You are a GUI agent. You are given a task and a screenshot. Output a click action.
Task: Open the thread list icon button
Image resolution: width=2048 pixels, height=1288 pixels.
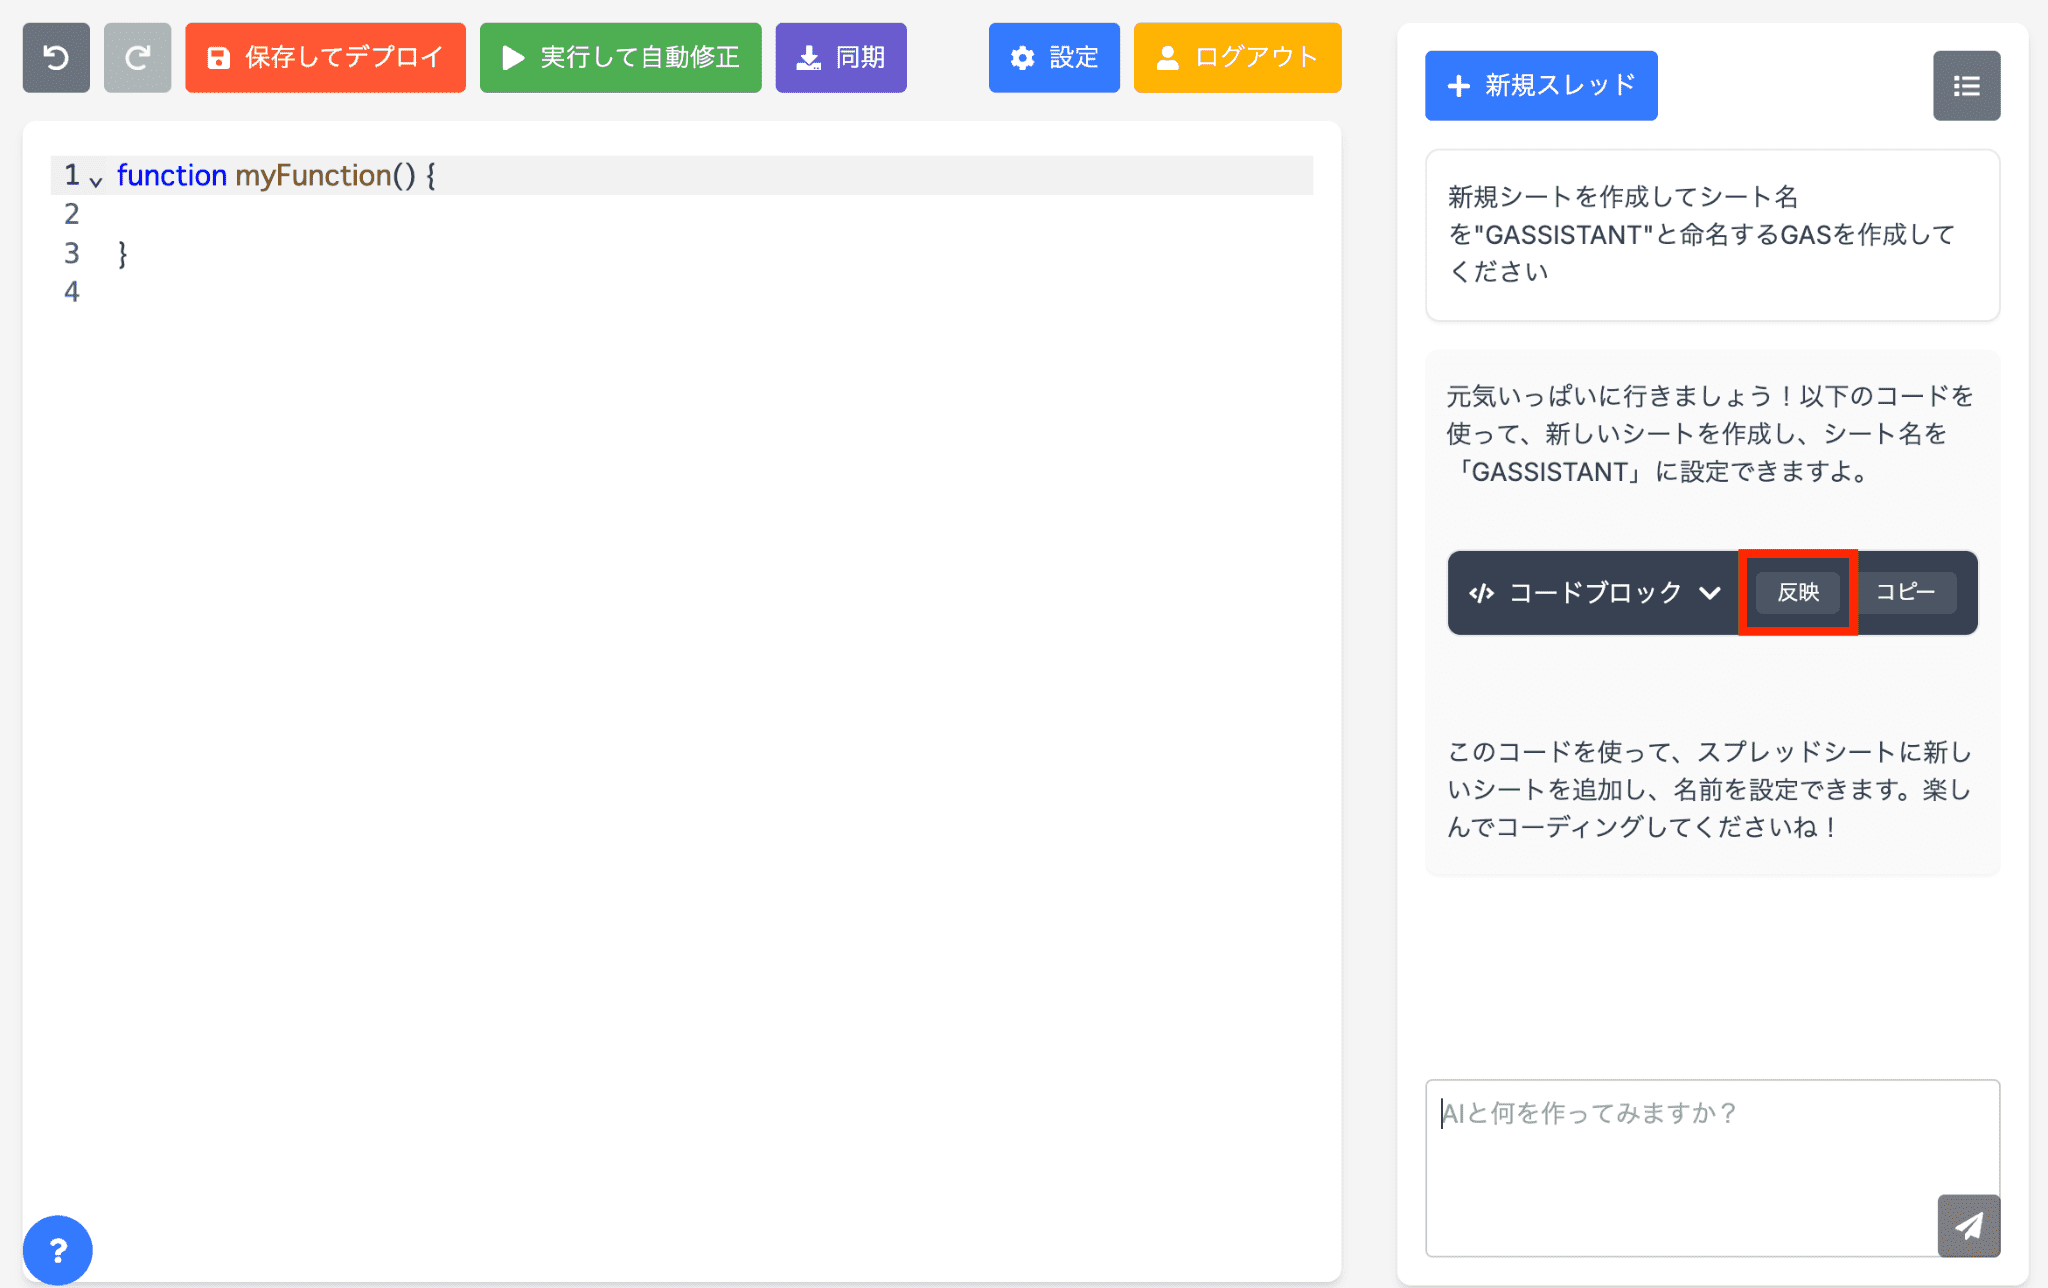click(1966, 86)
